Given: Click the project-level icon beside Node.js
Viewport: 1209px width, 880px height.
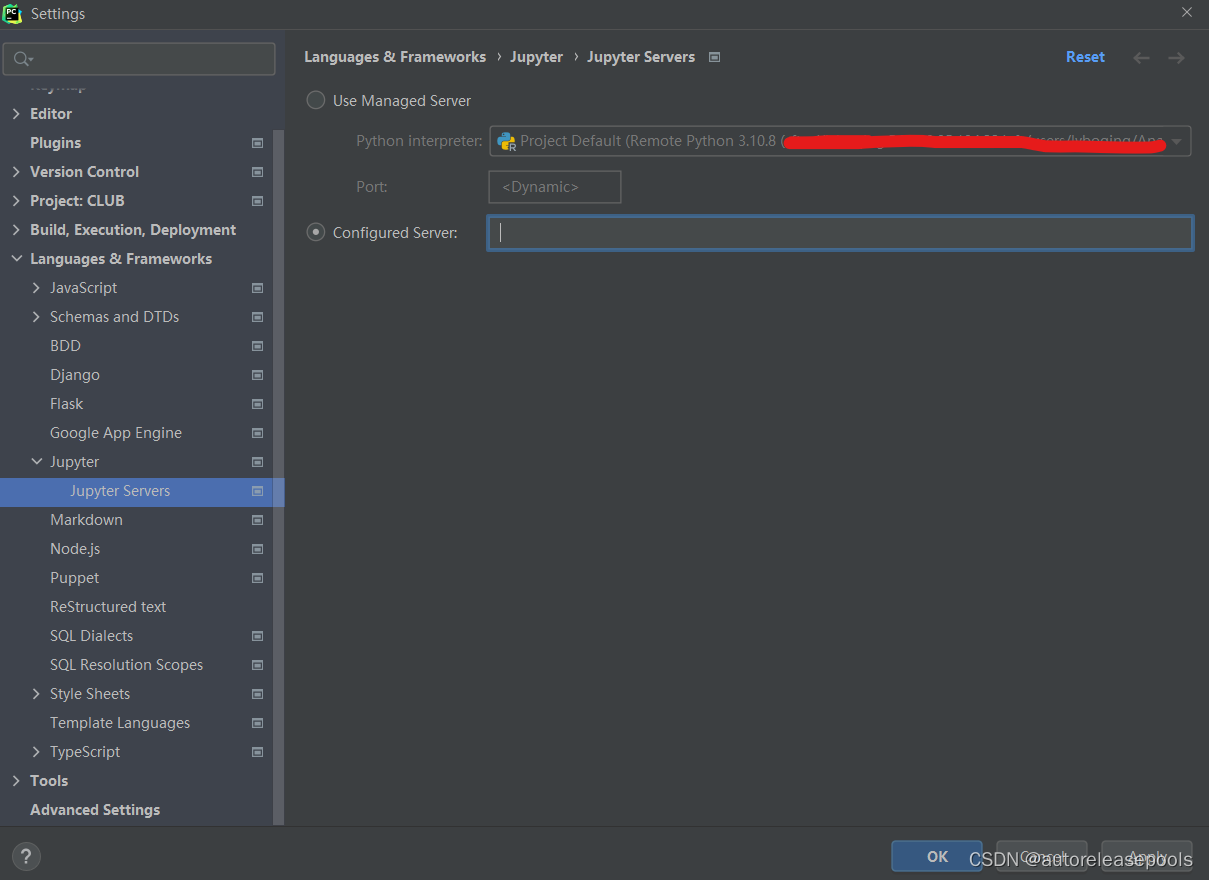Looking at the screenshot, I should 257,549.
